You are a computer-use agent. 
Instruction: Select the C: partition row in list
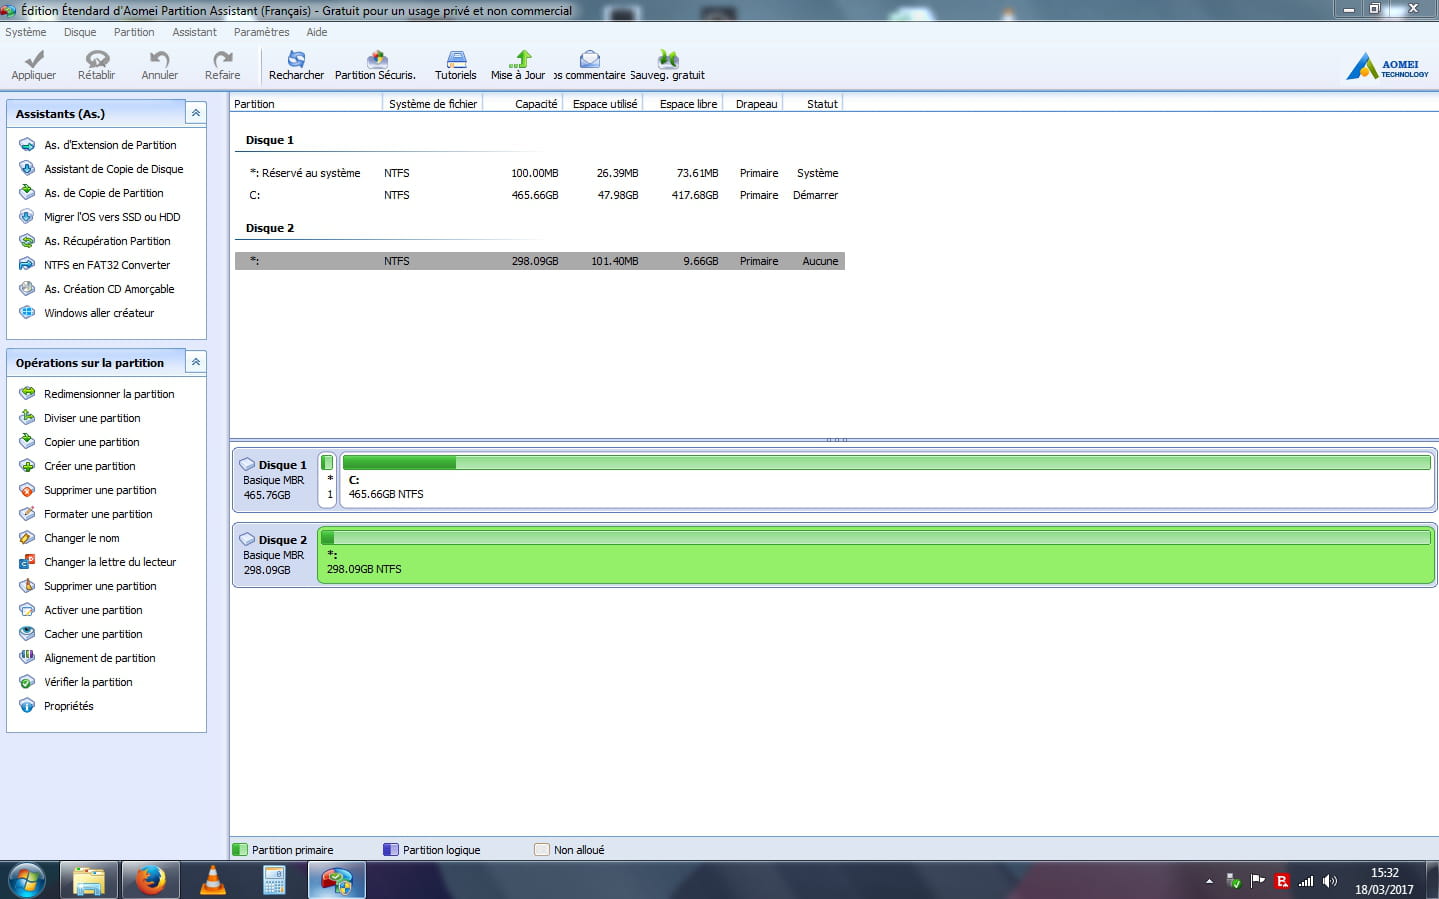tap(540, 195)
